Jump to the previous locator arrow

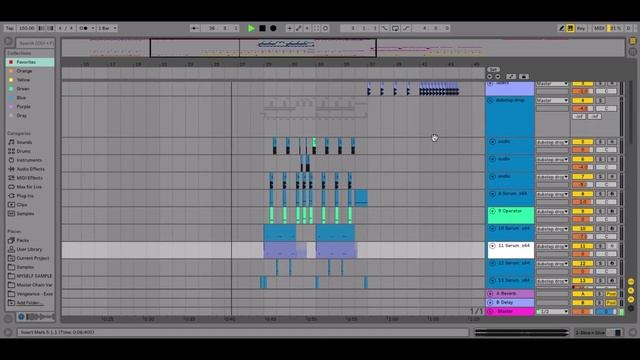coord(490,77)
